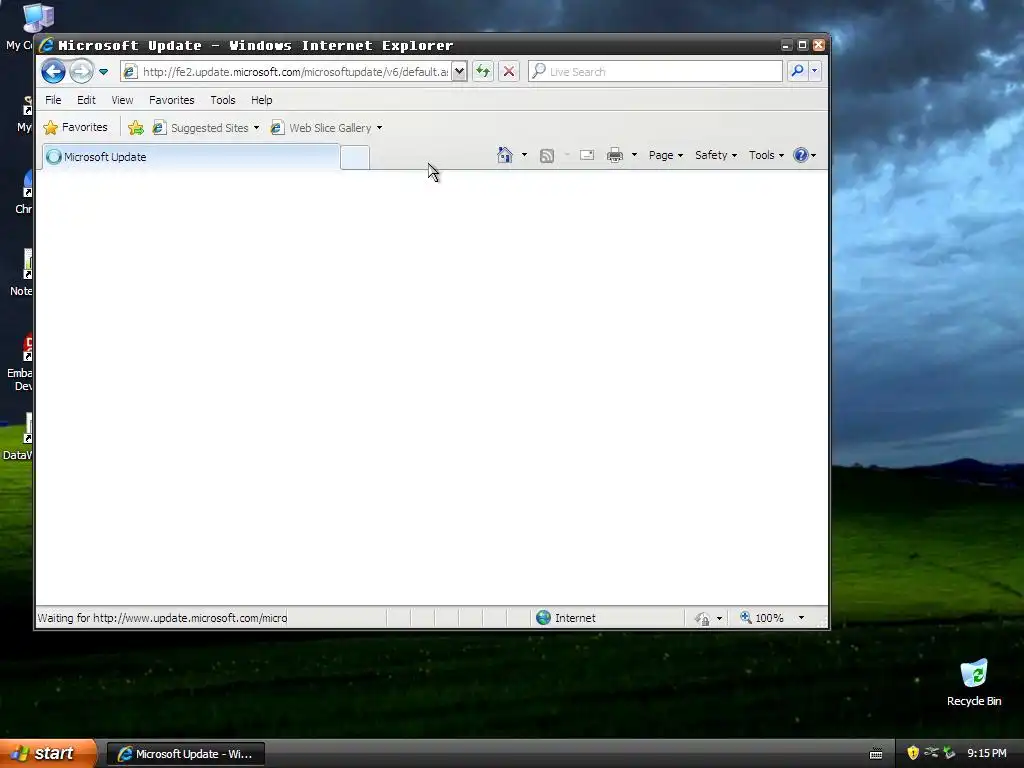The width and height of the screenshot is (1024, 768).
Task: Expand the zoom level dropdown arrow
Action: (801, 618)
